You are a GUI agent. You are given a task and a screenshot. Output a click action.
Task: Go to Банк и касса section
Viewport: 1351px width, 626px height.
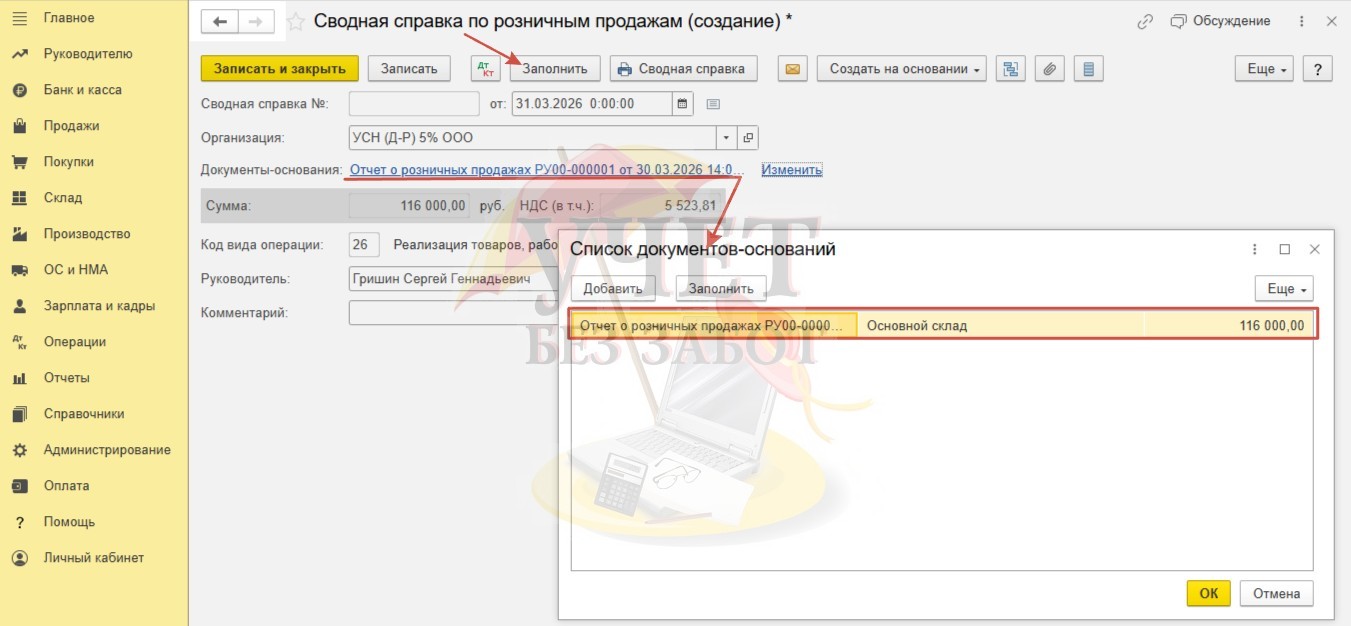(82, 90)
